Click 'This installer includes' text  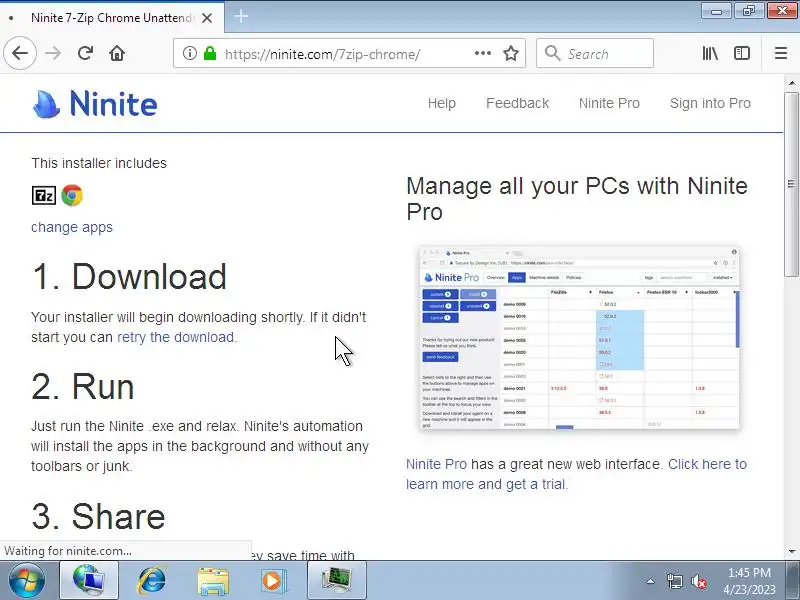[99, 163]
